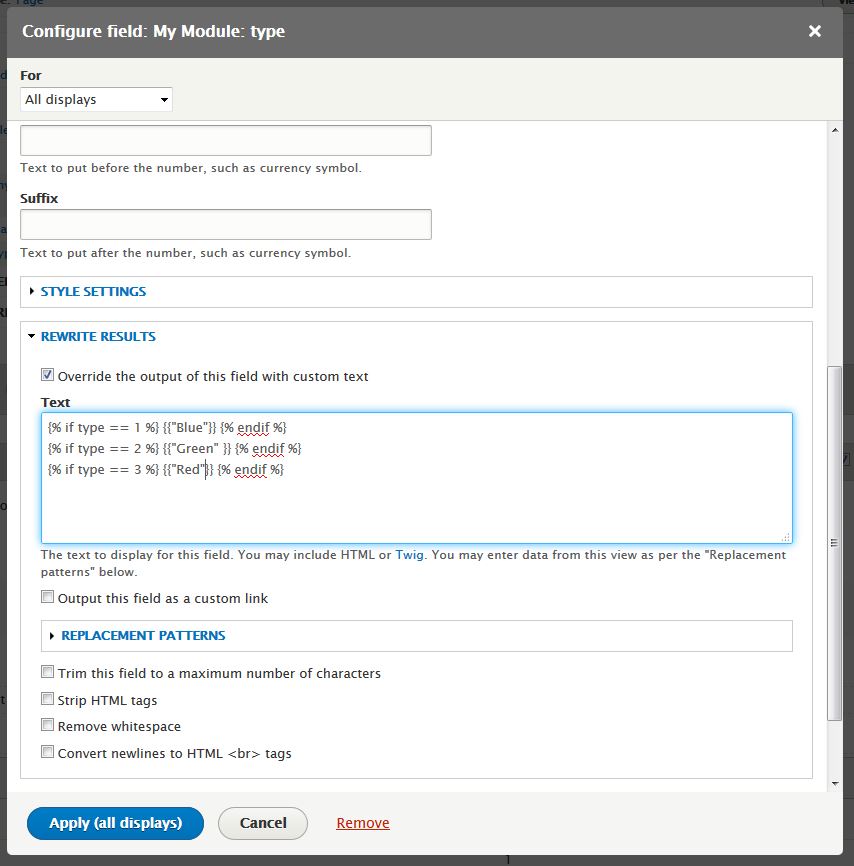Click the Rewrite Results collapse triangle

pyautogui.click(x=31, y=336)
